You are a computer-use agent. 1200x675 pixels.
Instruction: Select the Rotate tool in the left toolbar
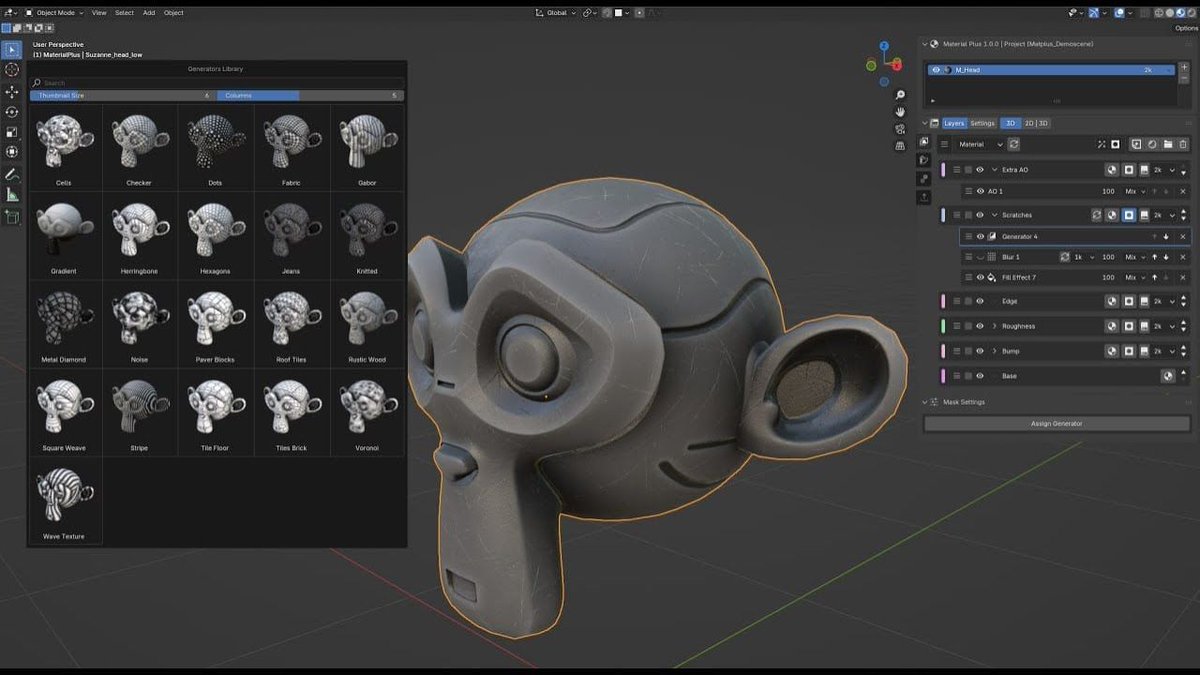(x=12, y=111)
